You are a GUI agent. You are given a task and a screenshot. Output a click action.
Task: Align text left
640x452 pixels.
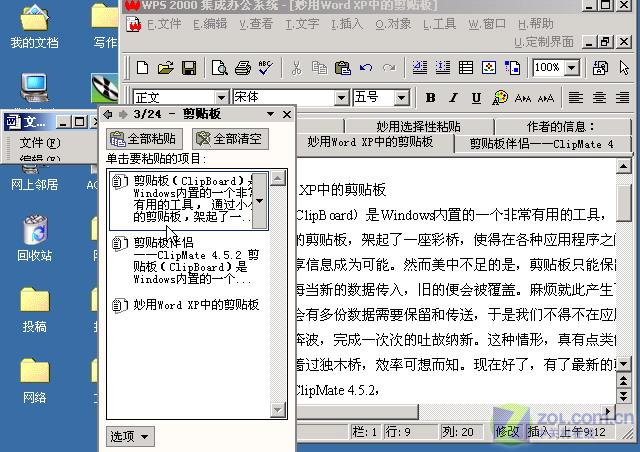point(576,98)
